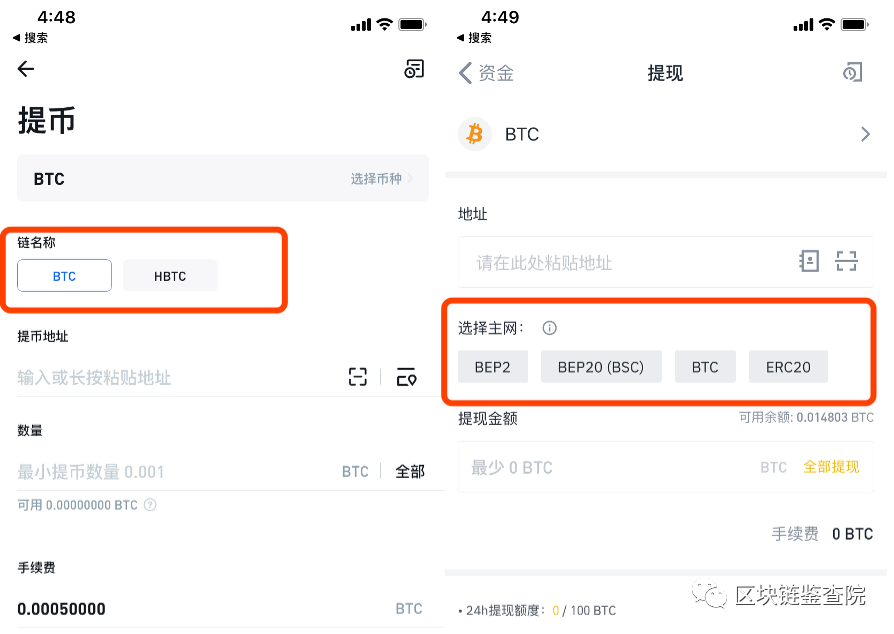Click the history icon on the right screen header
894x634 pixels.
click(852, 72)
